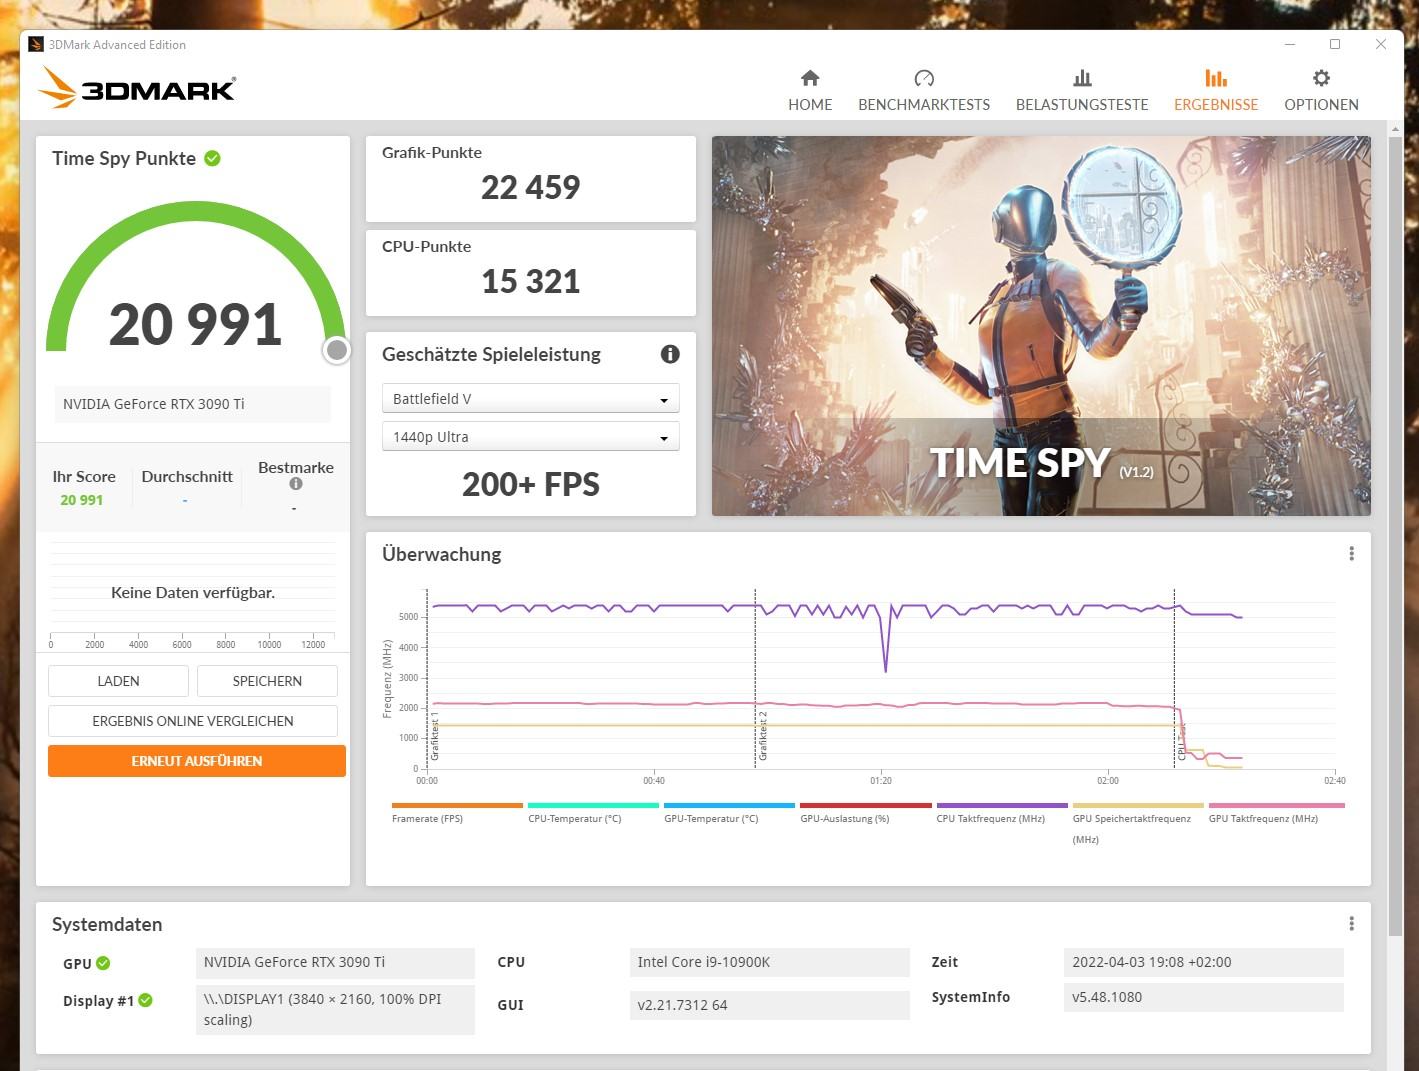1419x1071 pixels.
Task: Open the HOME tab
Action: click(x=810, y=90)
